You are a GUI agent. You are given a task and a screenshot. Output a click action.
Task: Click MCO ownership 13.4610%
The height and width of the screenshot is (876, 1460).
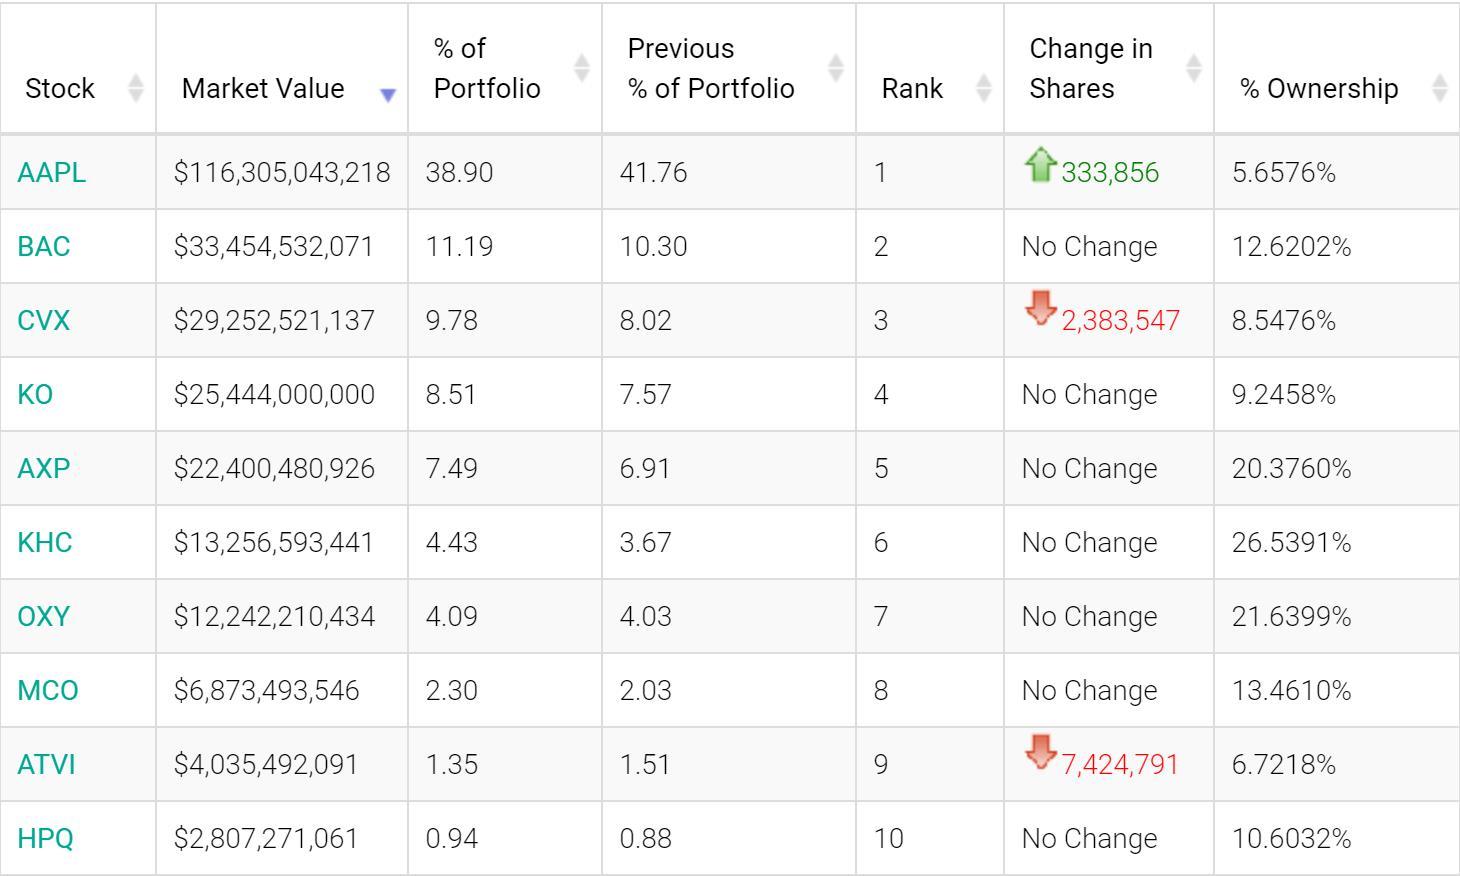[1291, 690]
